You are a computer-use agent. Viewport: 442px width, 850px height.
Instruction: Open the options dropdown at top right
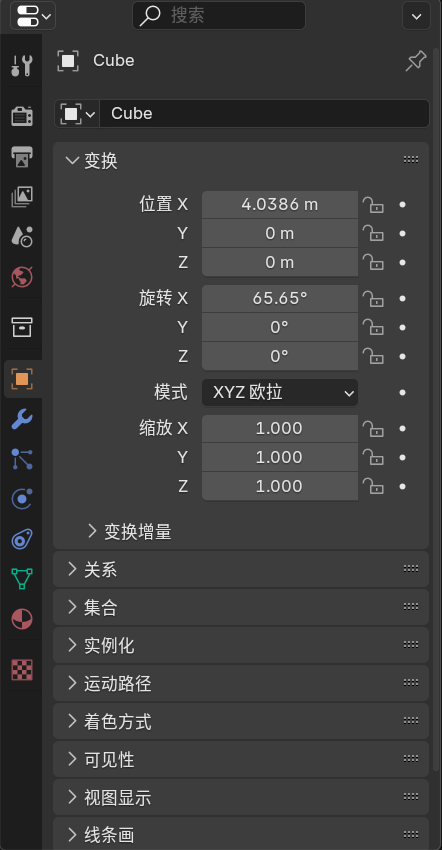(x=417, y=16)
